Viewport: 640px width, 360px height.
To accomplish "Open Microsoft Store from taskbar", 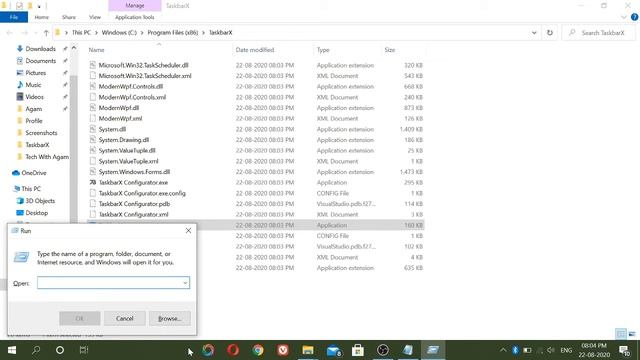I will [358, 350].
